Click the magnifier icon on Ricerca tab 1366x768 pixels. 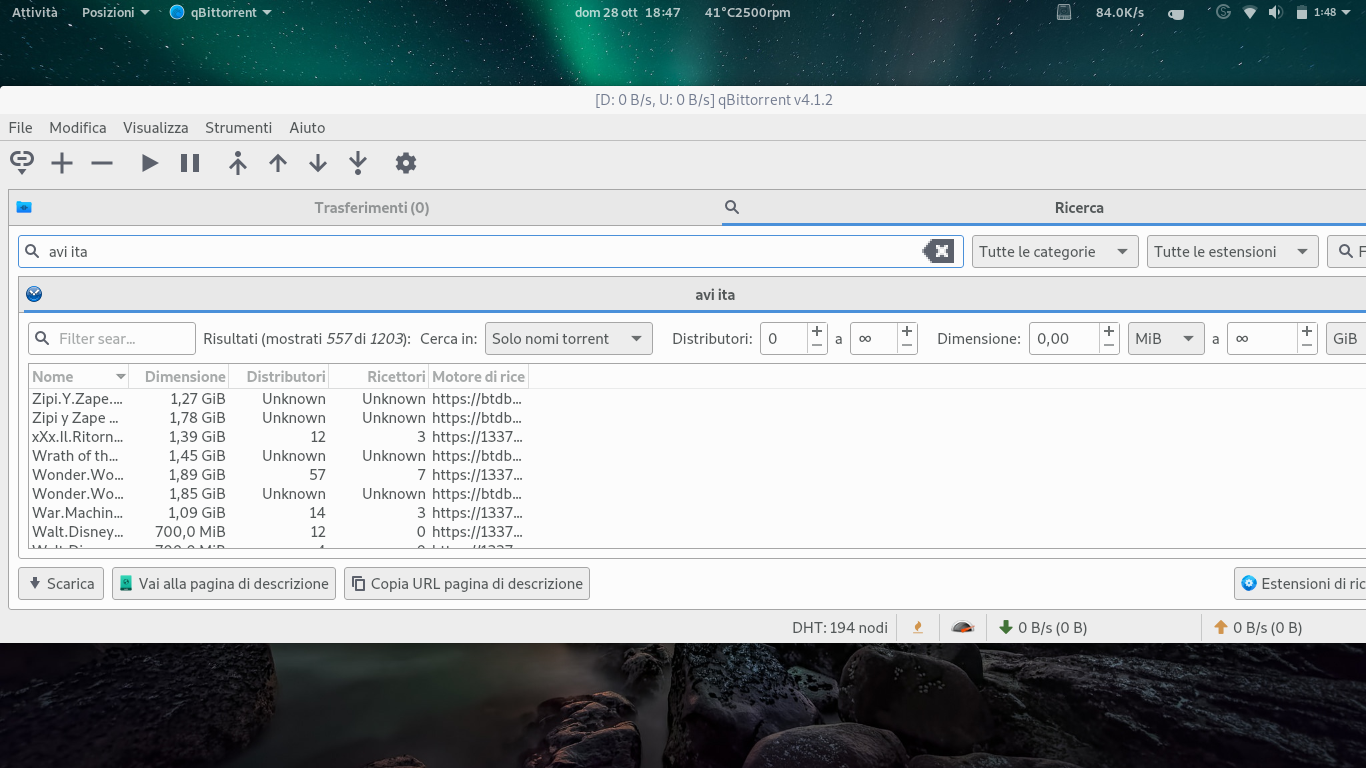click(732, 207)
